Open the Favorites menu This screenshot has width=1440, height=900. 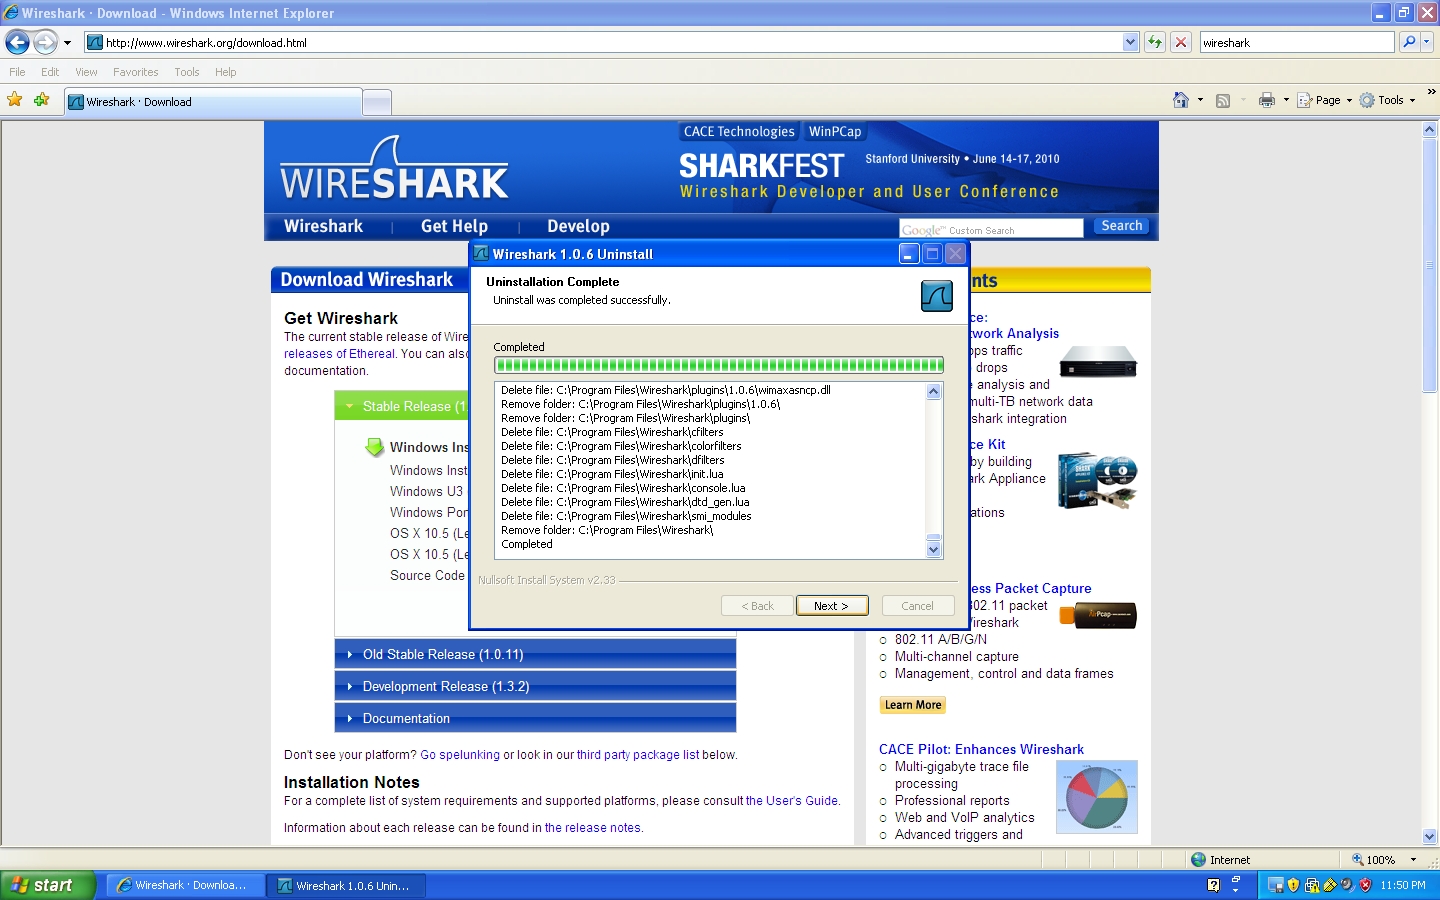point(136,72)
